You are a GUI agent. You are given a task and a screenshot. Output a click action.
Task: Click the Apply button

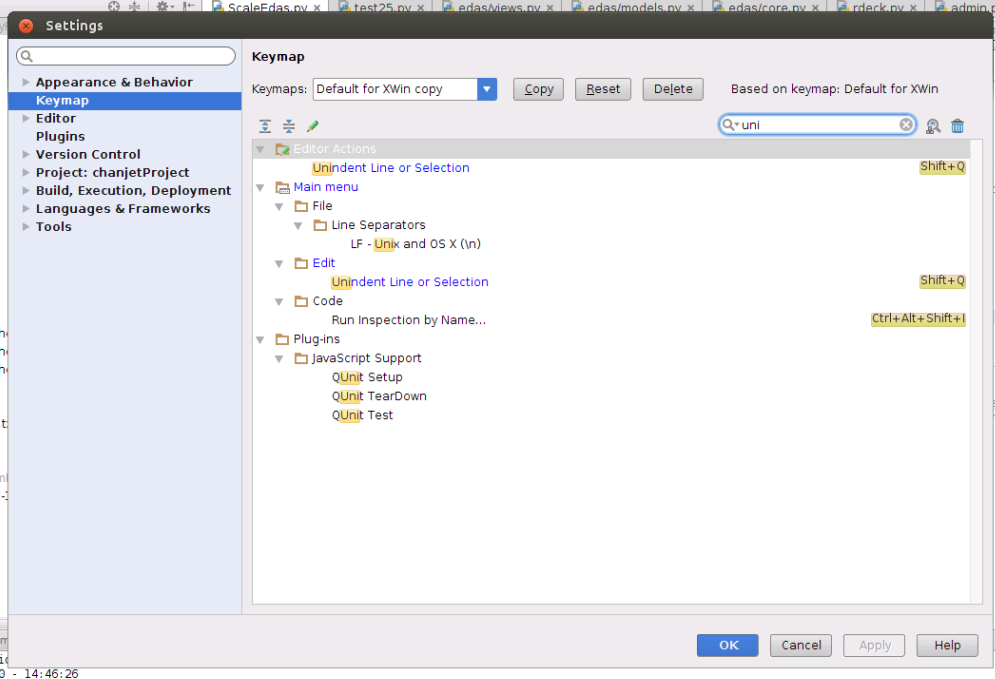[x=874, y=645]
